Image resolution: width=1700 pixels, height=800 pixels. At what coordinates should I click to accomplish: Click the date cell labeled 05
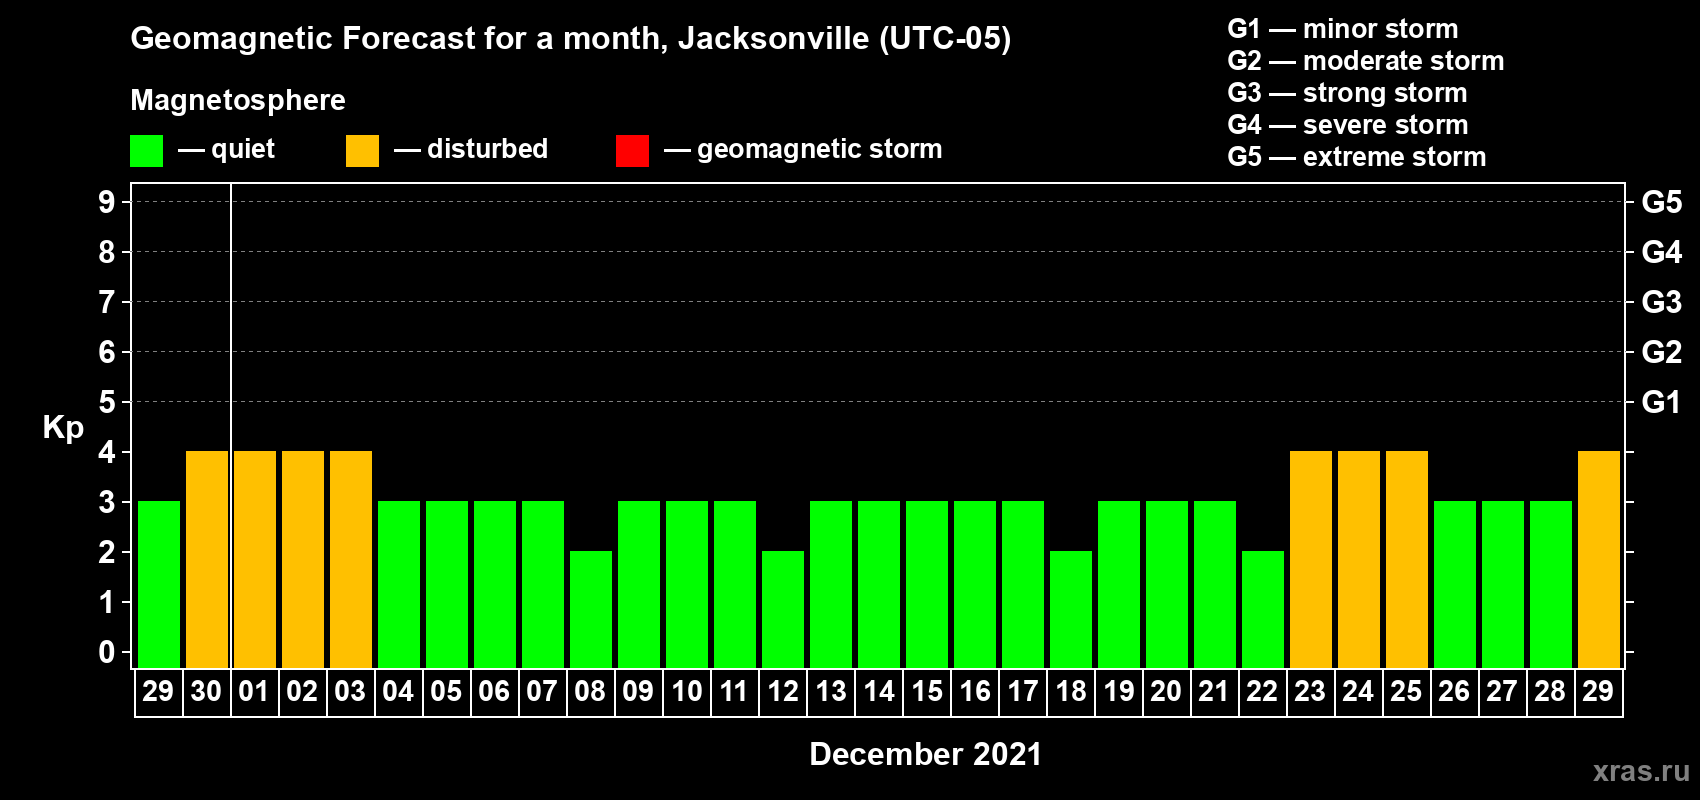(x=447, y=692)
